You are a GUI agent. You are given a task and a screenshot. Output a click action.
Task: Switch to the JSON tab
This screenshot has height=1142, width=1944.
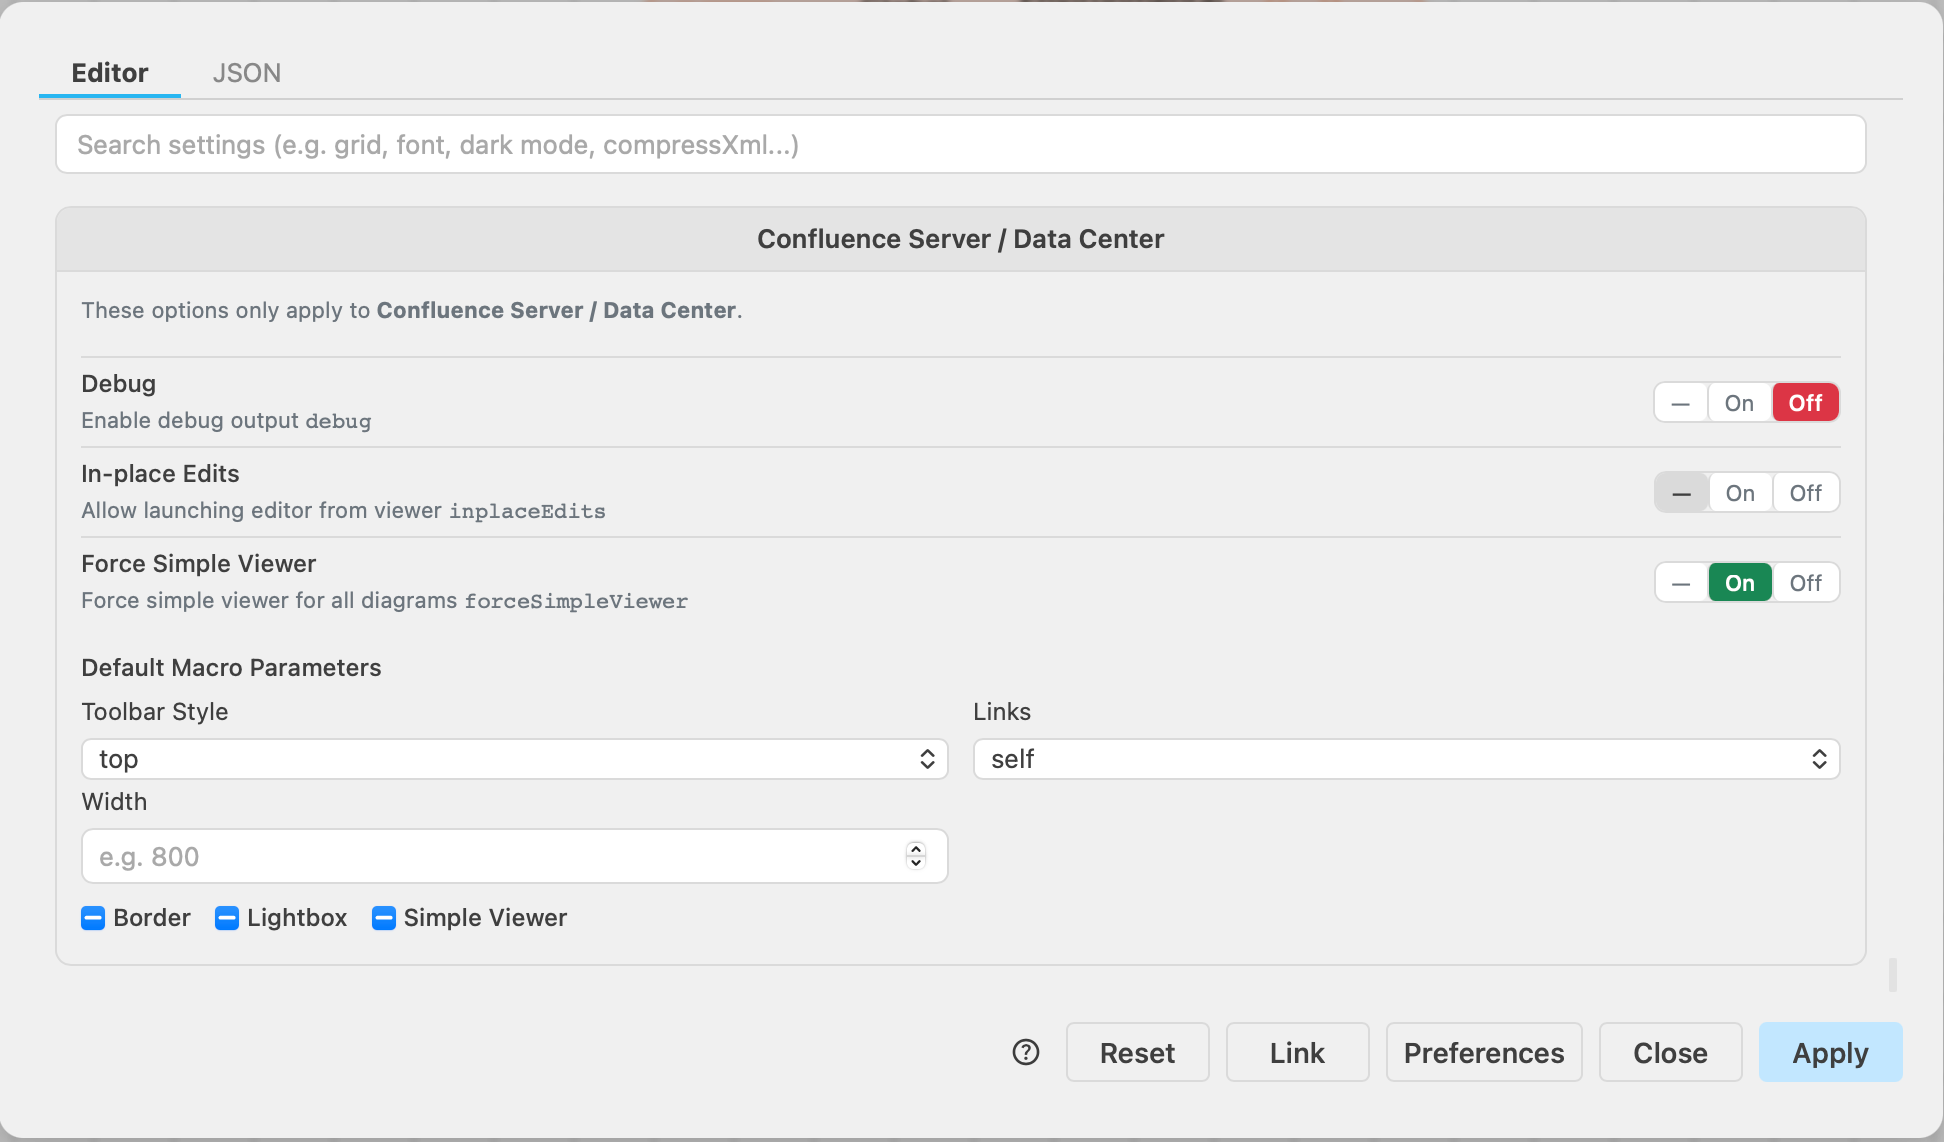(247, 73)
